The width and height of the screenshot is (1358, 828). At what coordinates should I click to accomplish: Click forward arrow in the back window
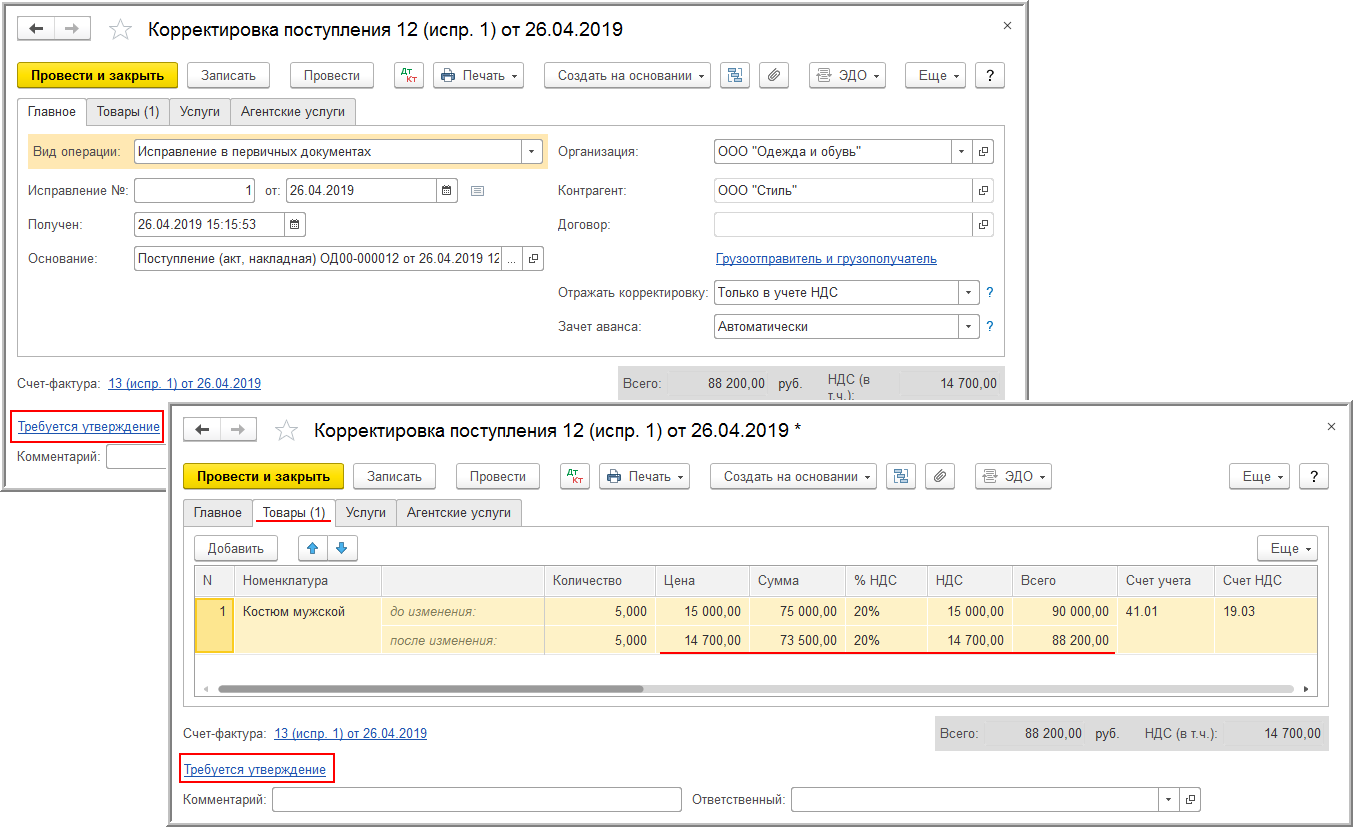pyautogui.click(x=72, y=29)
